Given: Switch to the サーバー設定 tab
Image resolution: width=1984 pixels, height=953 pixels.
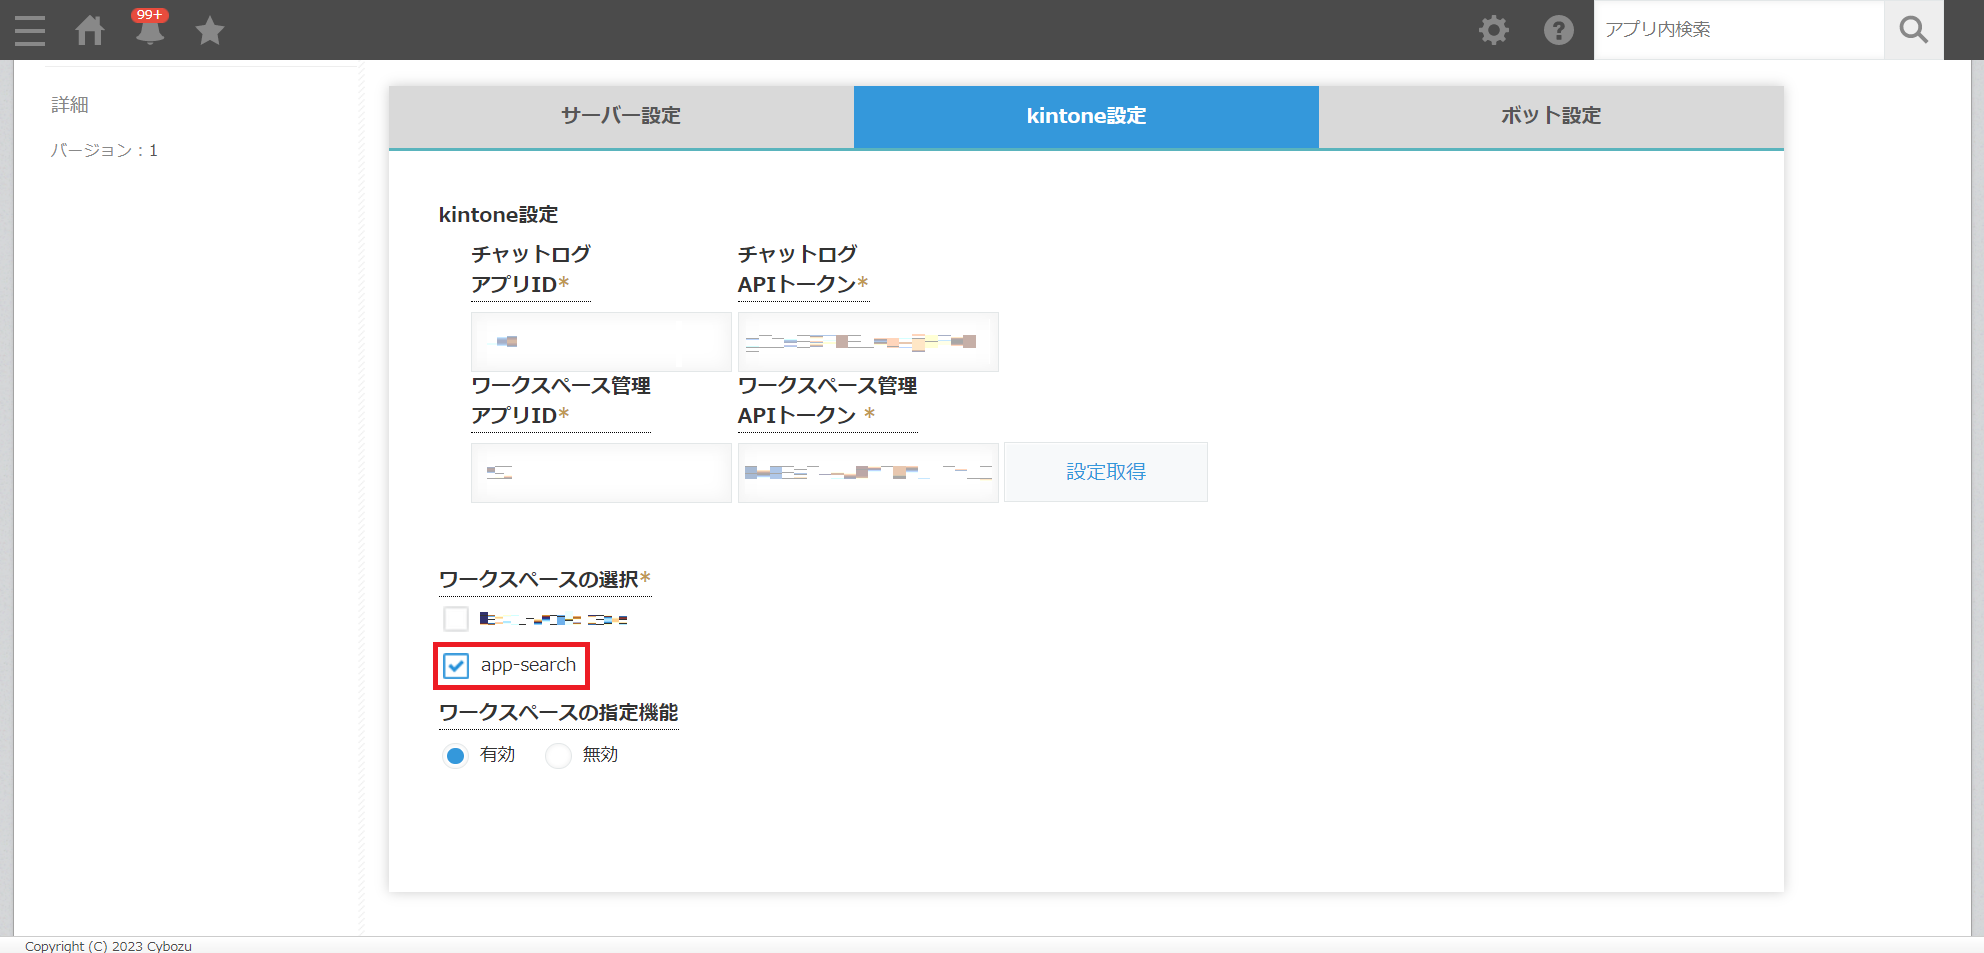Looking at the screenshot, I should click(x=621, y=116).
